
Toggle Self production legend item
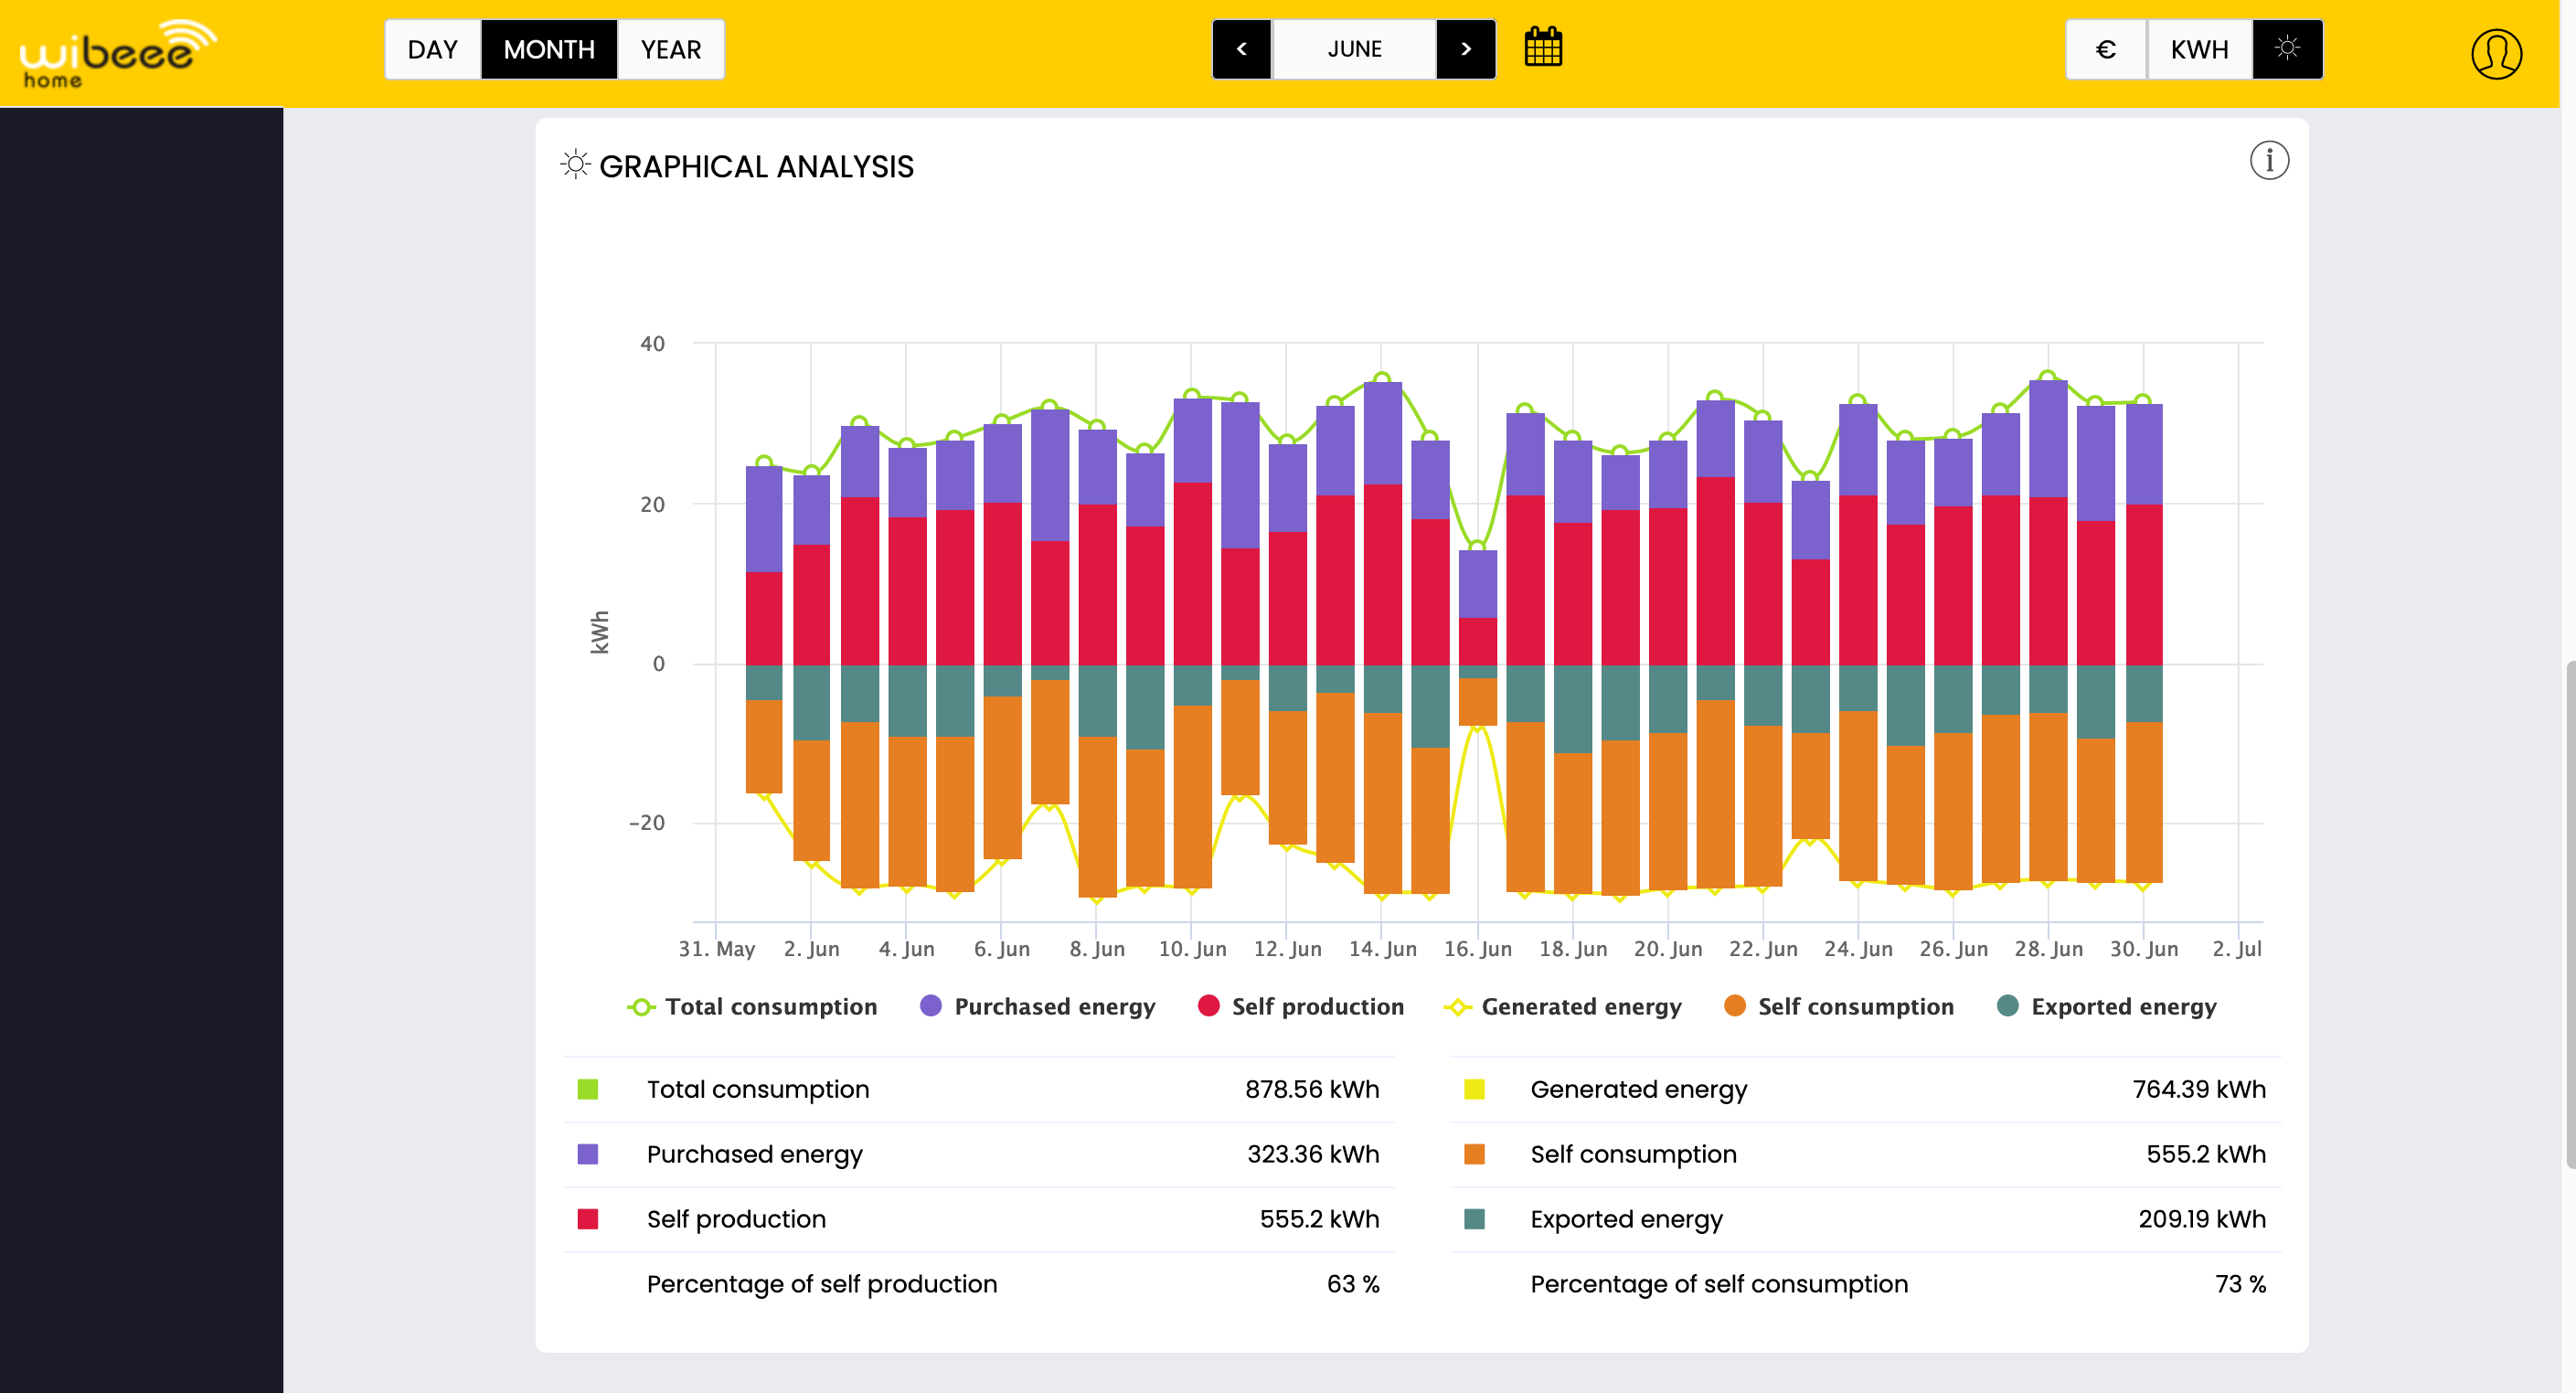tap(1300, 1006)
